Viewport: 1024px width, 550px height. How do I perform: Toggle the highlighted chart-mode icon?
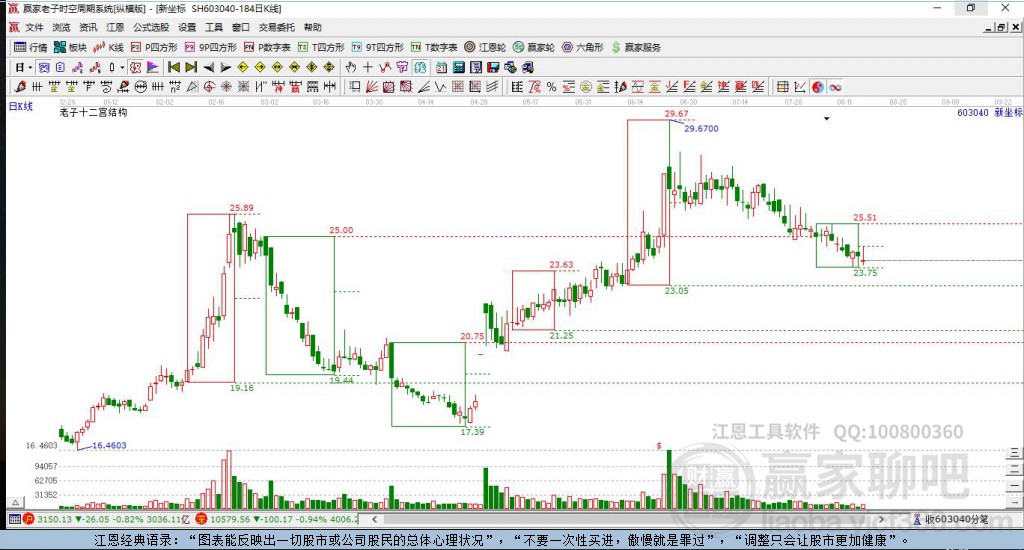pyautogui.click(x=44, y=67)
